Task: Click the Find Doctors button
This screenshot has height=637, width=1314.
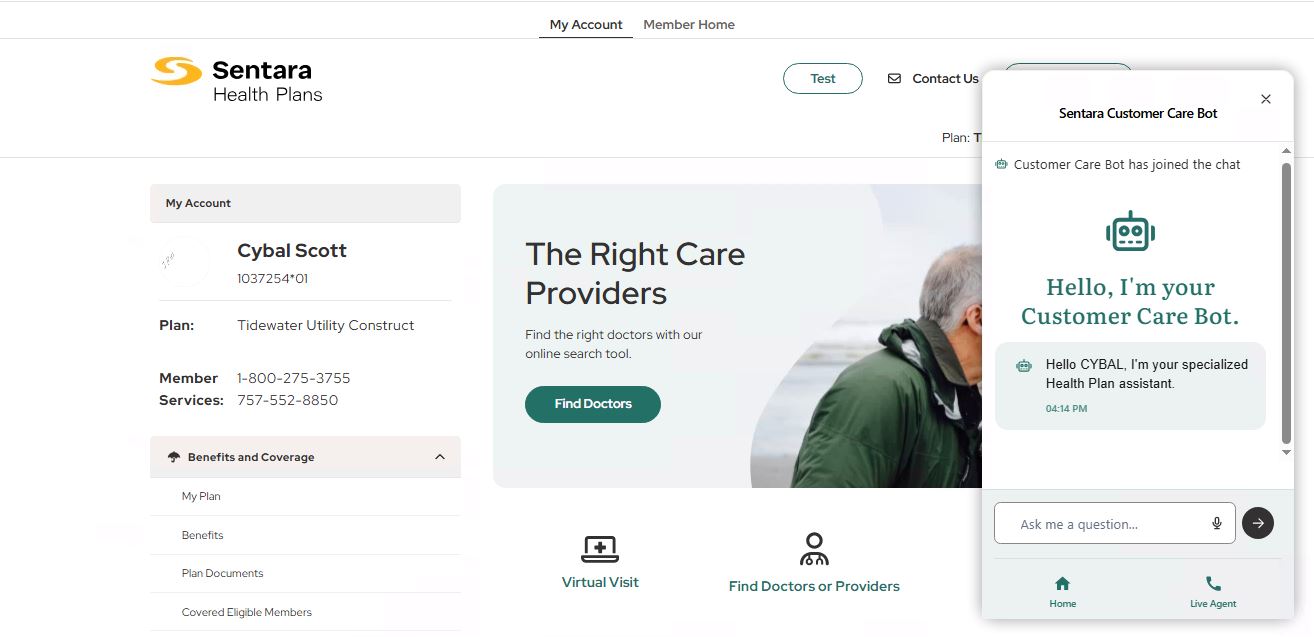Action: point(593,404)
